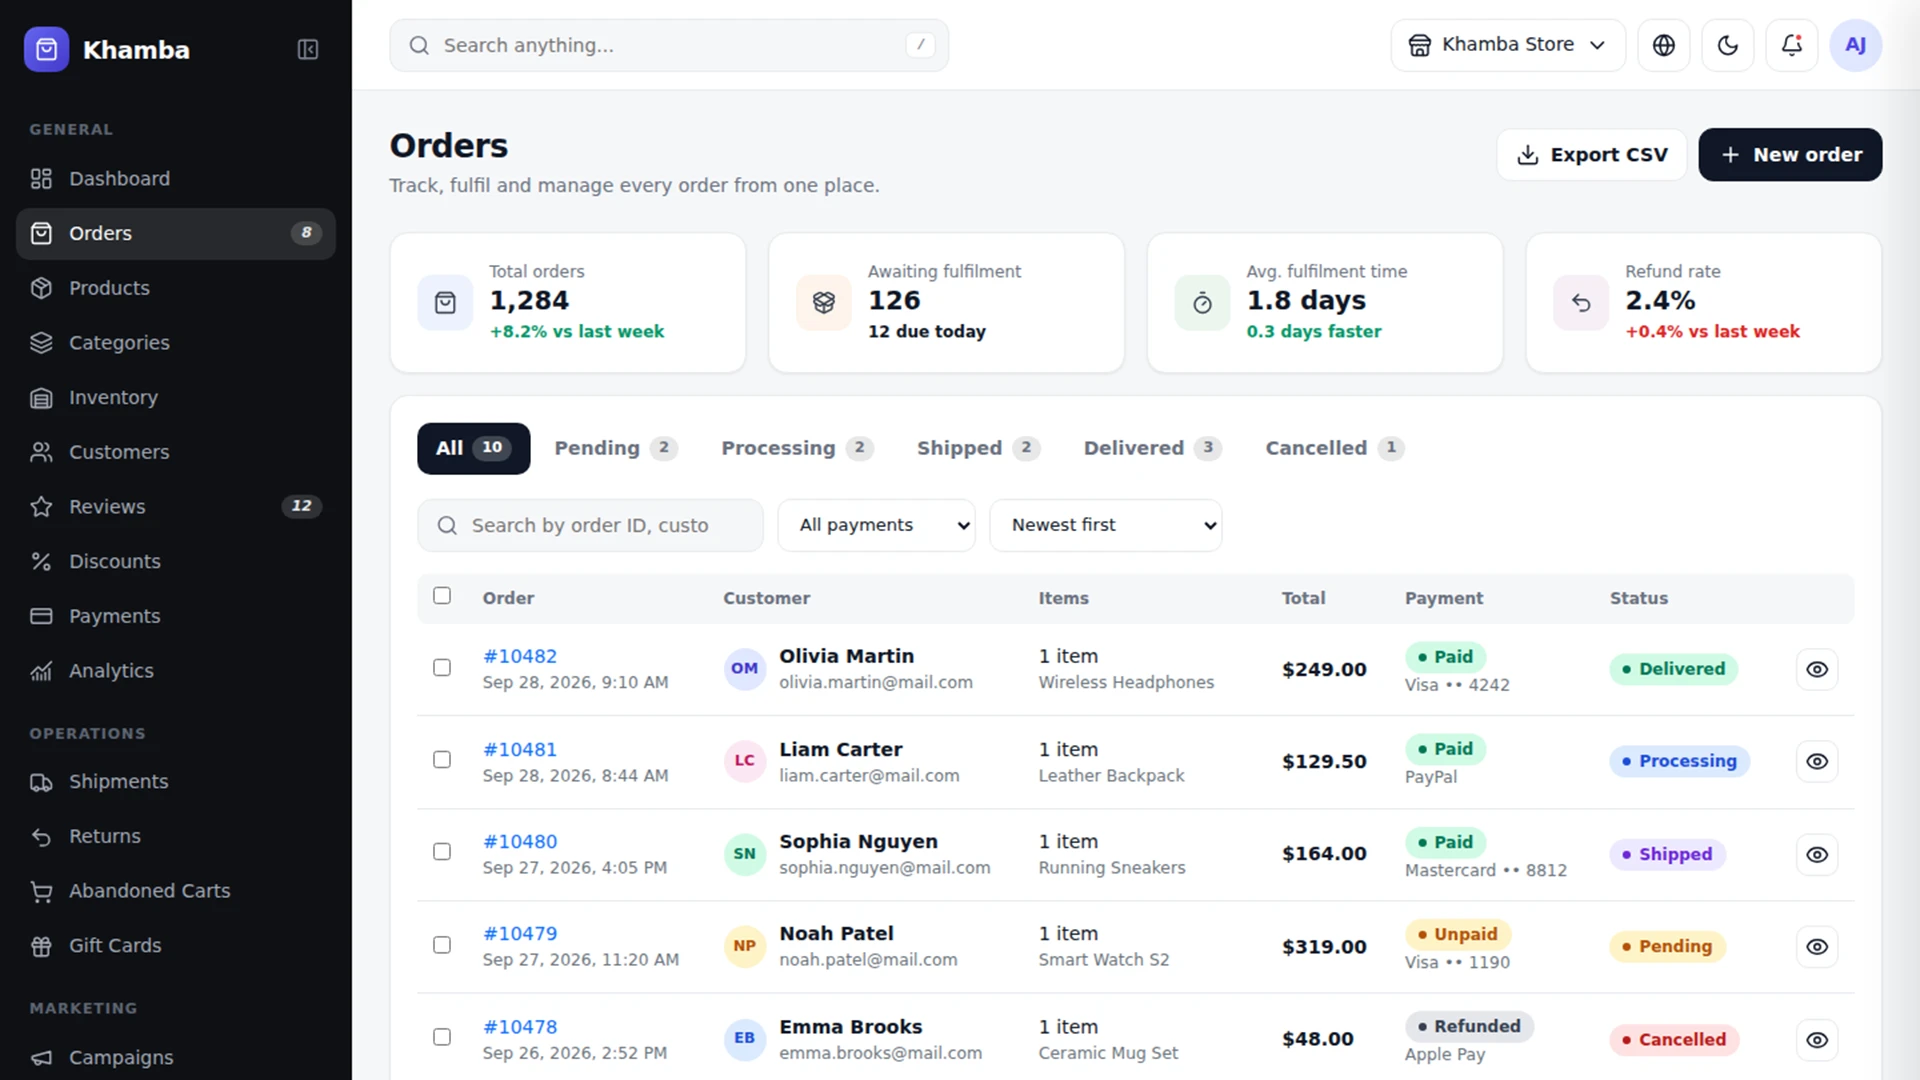
Task: Switch to the Processing tab
Action: tap(797, 448)
